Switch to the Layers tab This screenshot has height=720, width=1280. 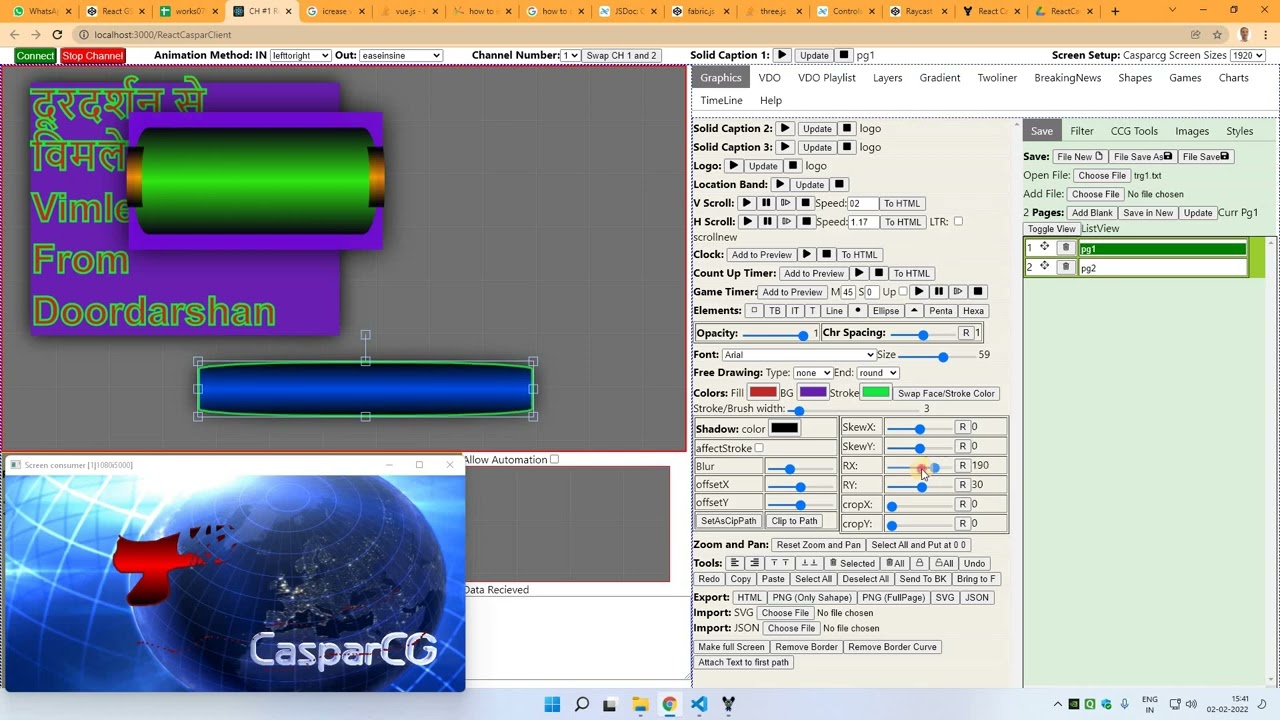pos(887,77)
